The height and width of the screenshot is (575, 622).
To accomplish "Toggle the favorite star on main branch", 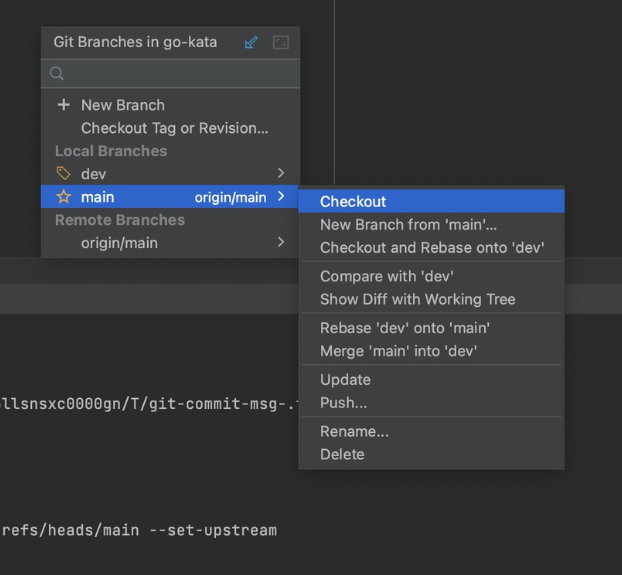I will (64, 197).
